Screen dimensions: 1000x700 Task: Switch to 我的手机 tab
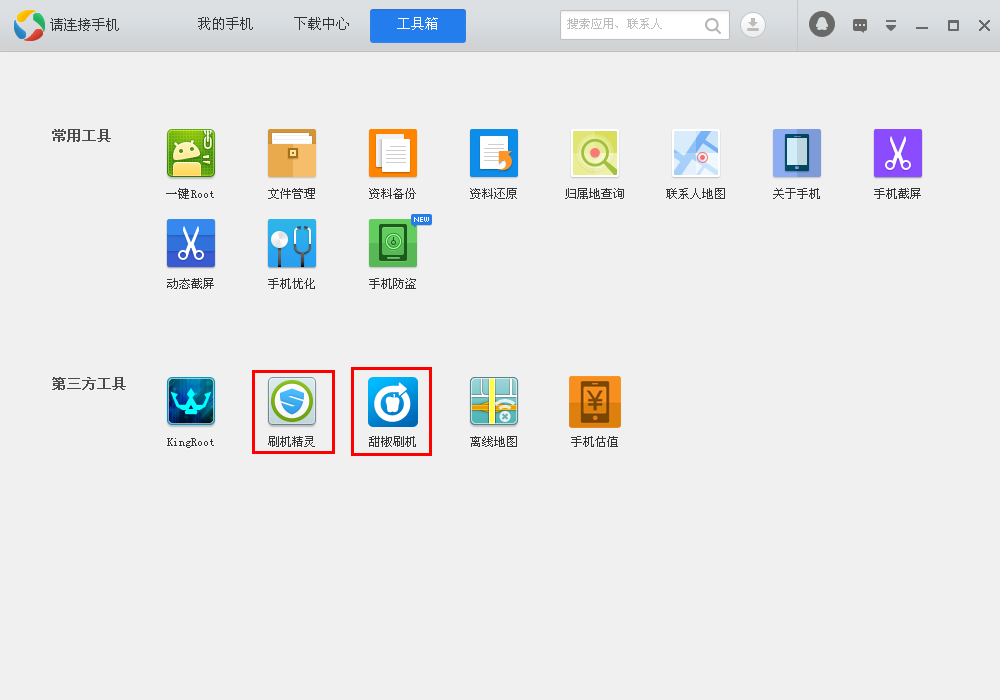point(225,24)
